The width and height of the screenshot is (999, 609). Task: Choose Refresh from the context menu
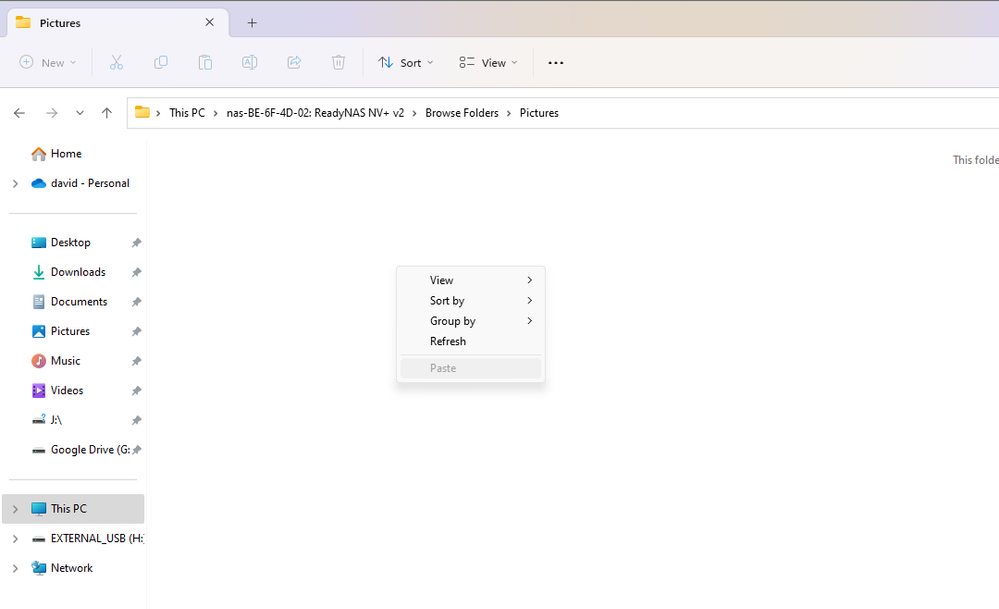click(x=448, y=342)
